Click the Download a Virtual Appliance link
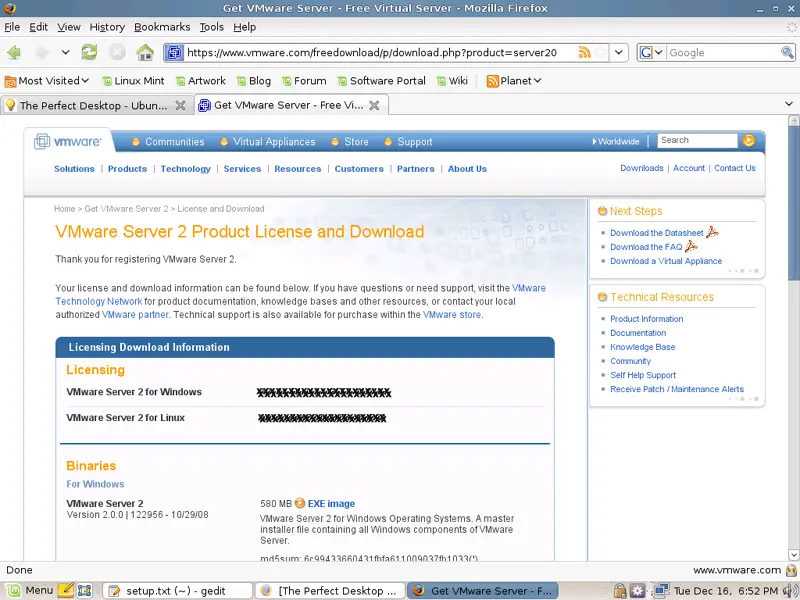800x600 pixels. click(666, 261)
